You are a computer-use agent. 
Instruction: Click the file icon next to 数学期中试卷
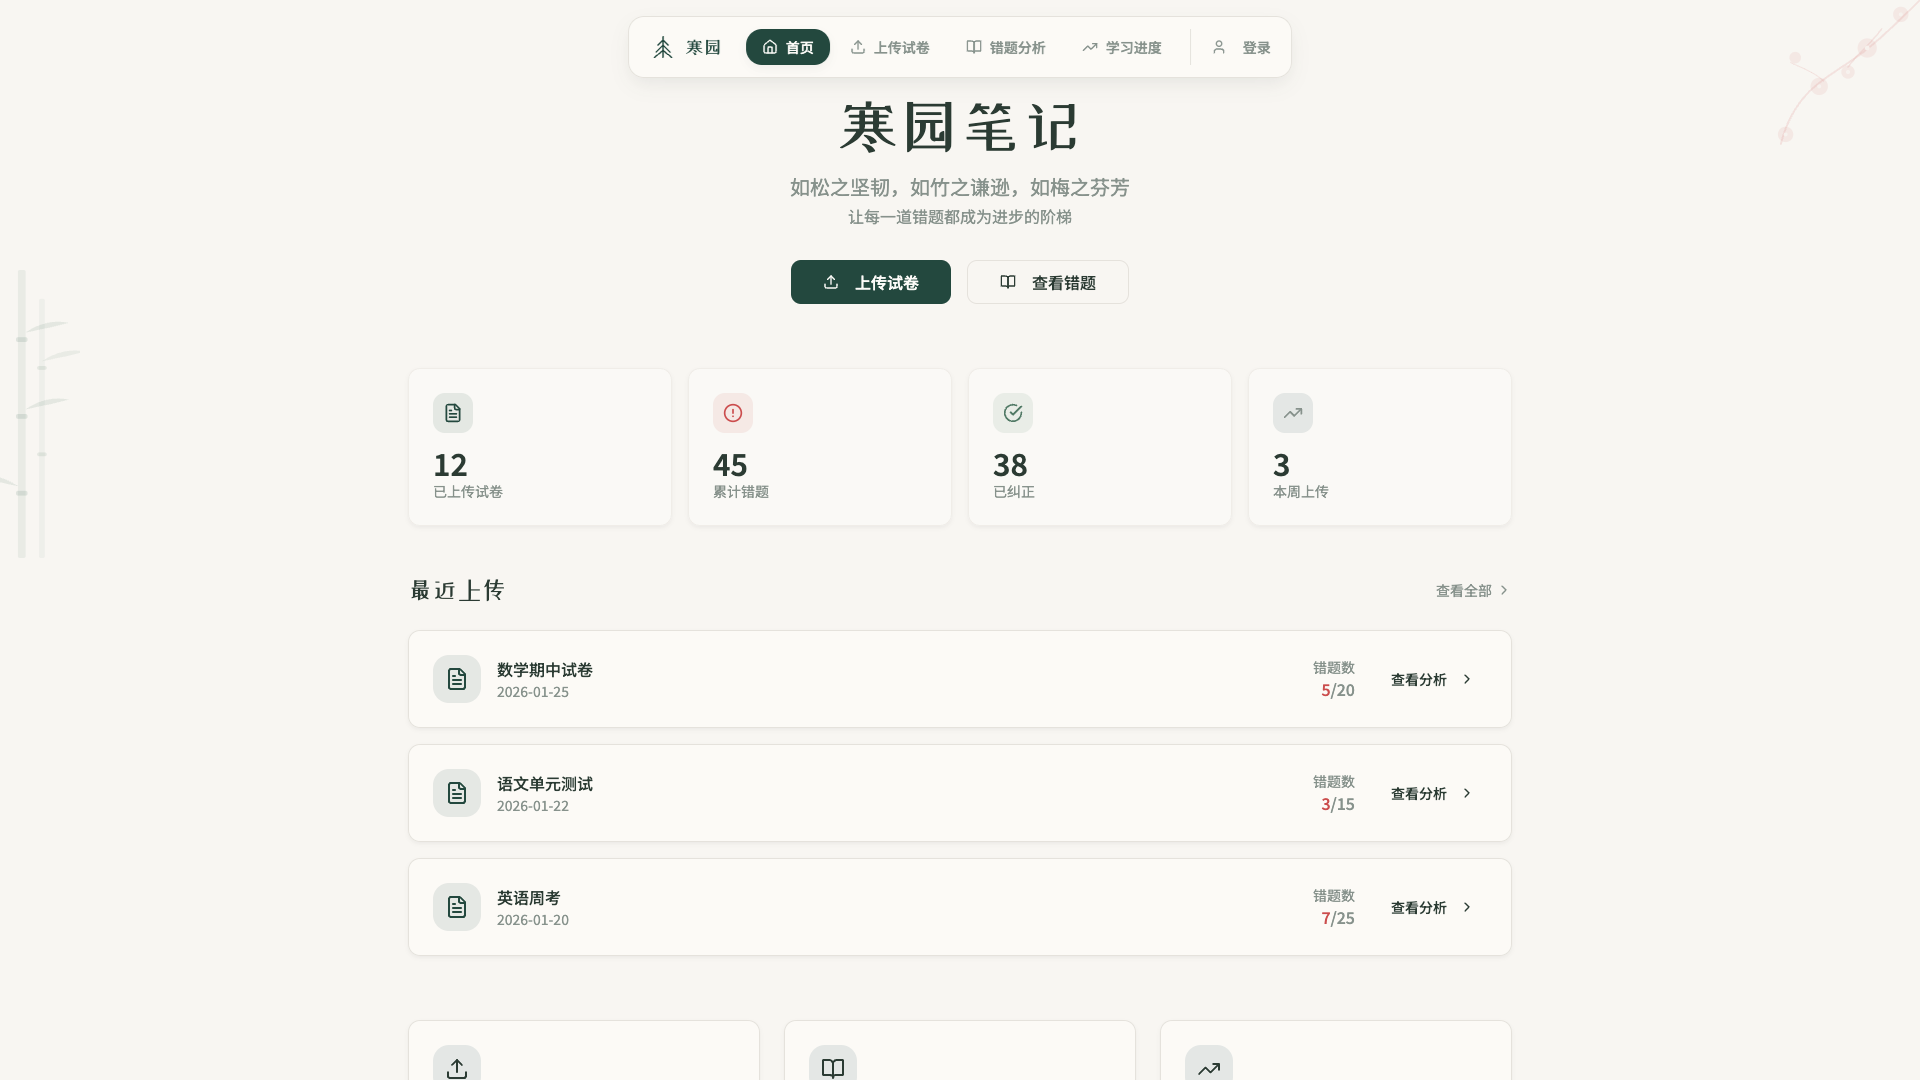click(x=456, y=679)
